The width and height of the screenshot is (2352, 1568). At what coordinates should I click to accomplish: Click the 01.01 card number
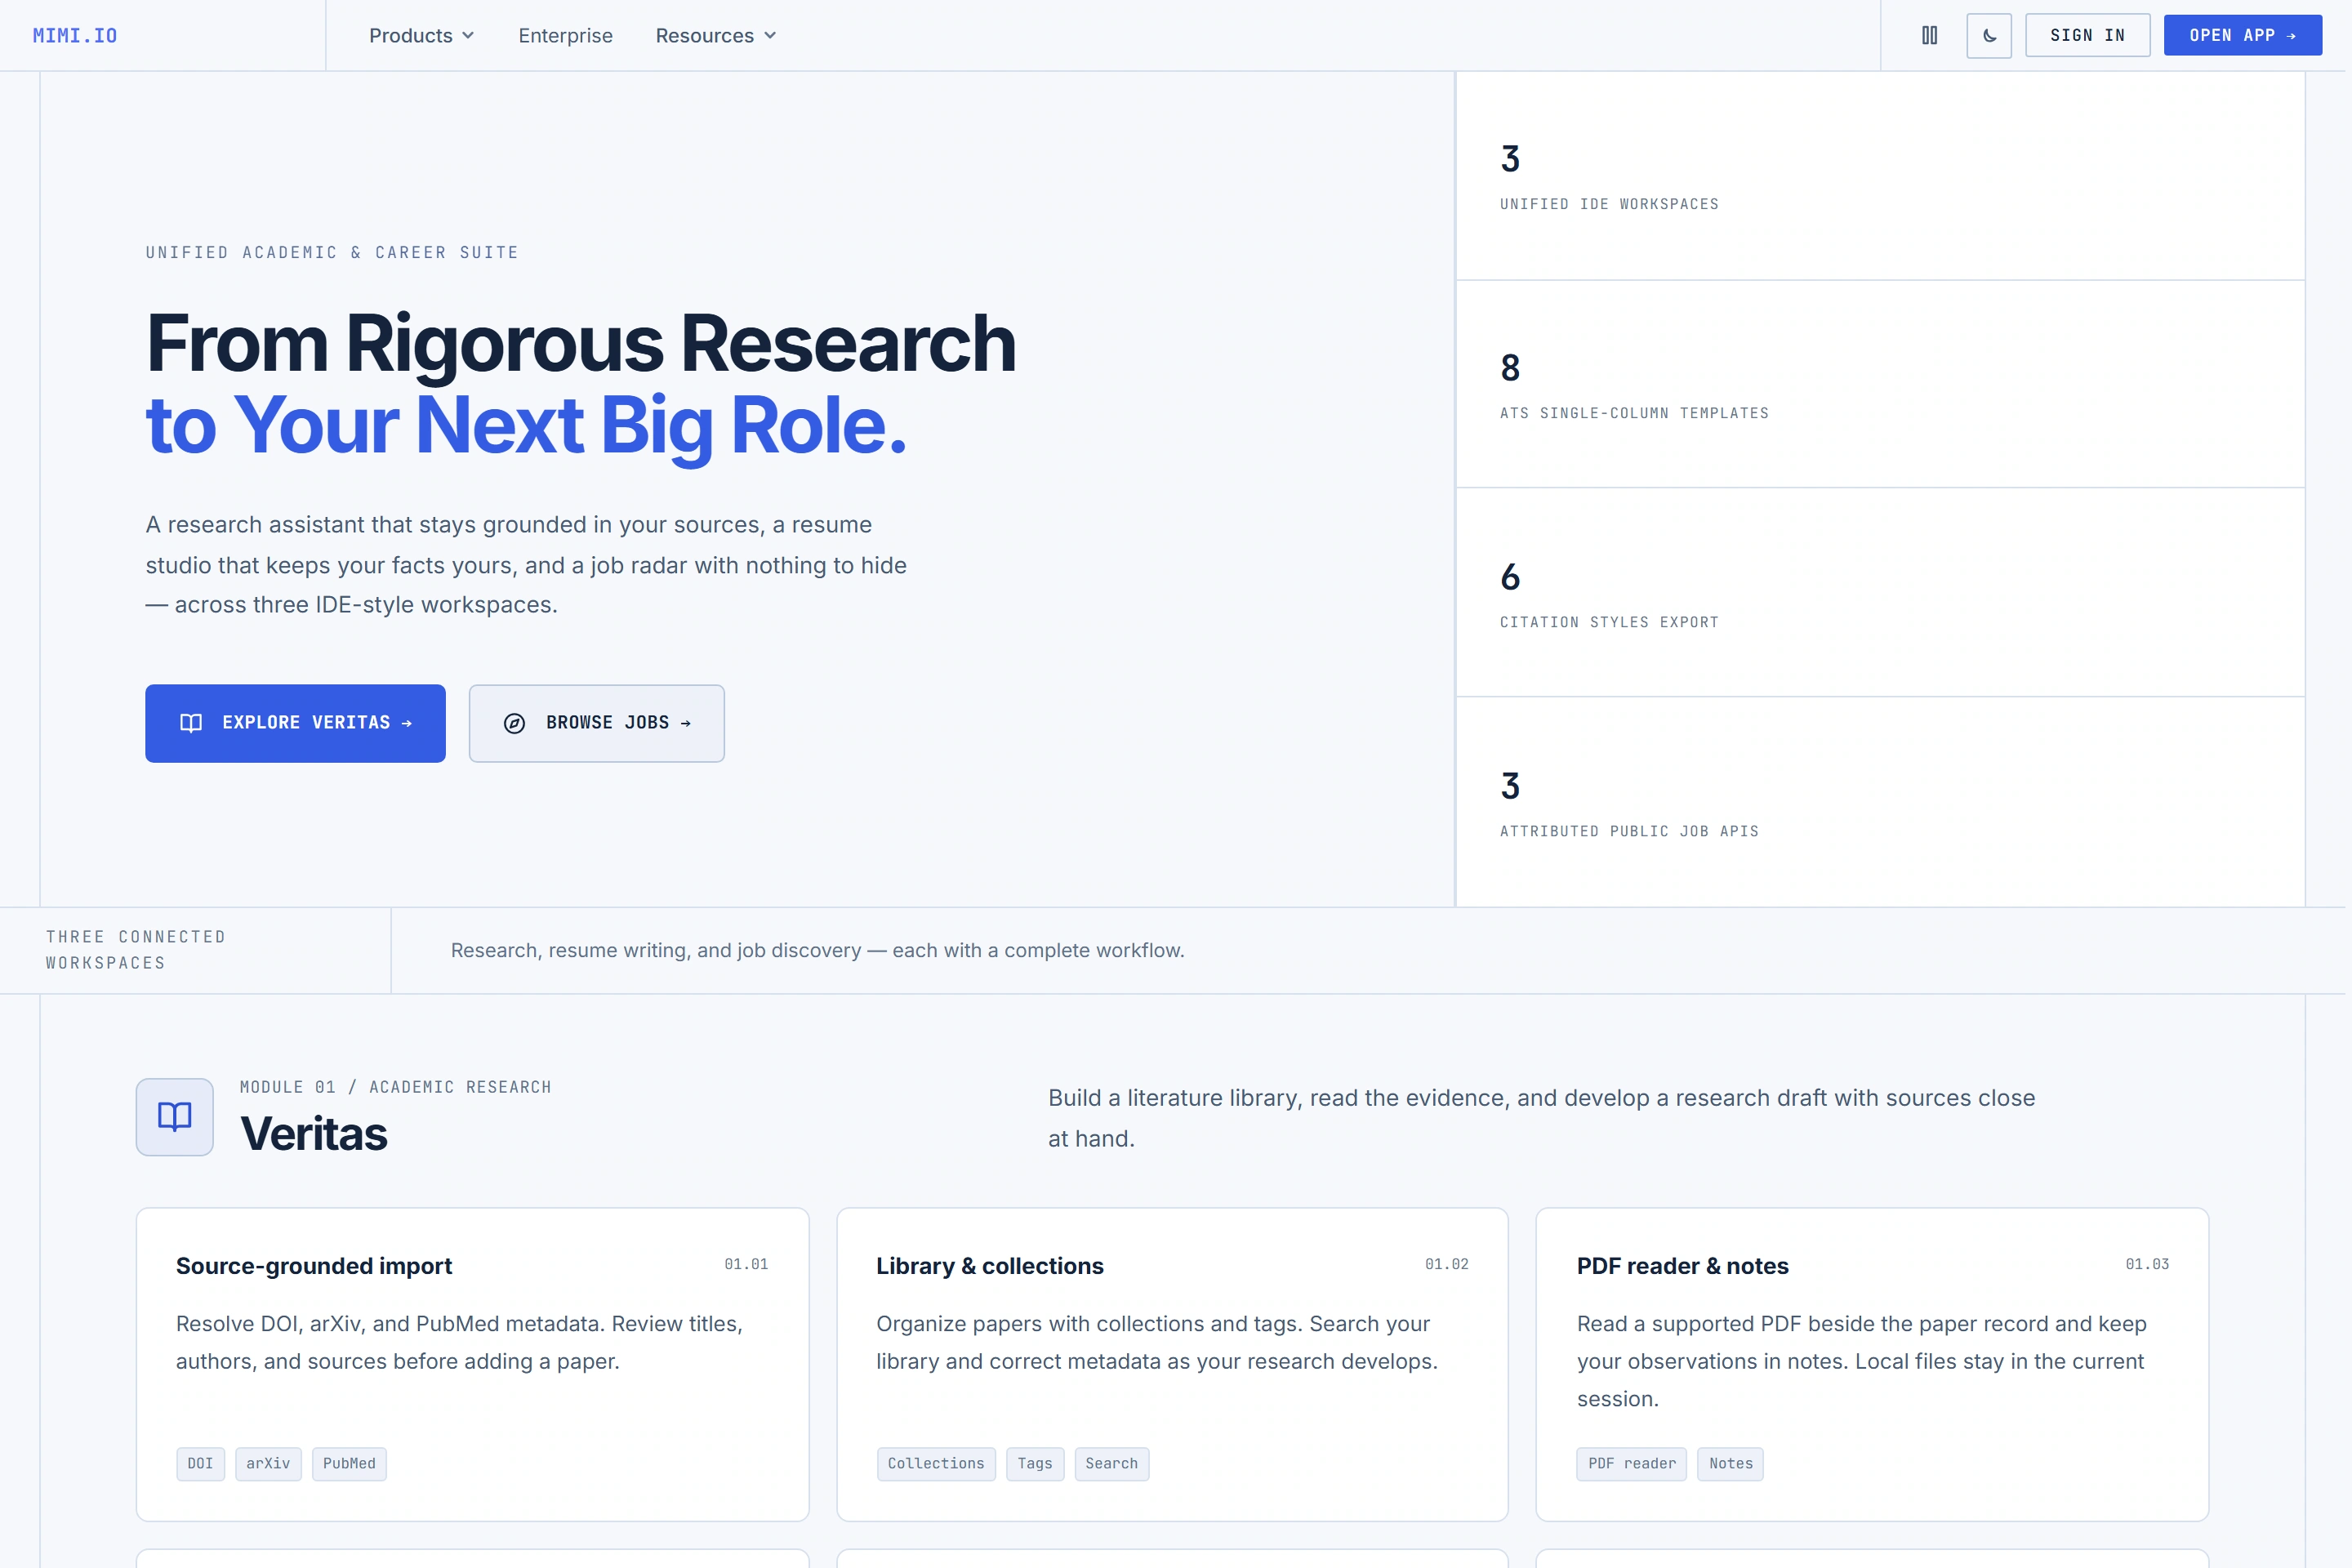[x=747, y=1264]
